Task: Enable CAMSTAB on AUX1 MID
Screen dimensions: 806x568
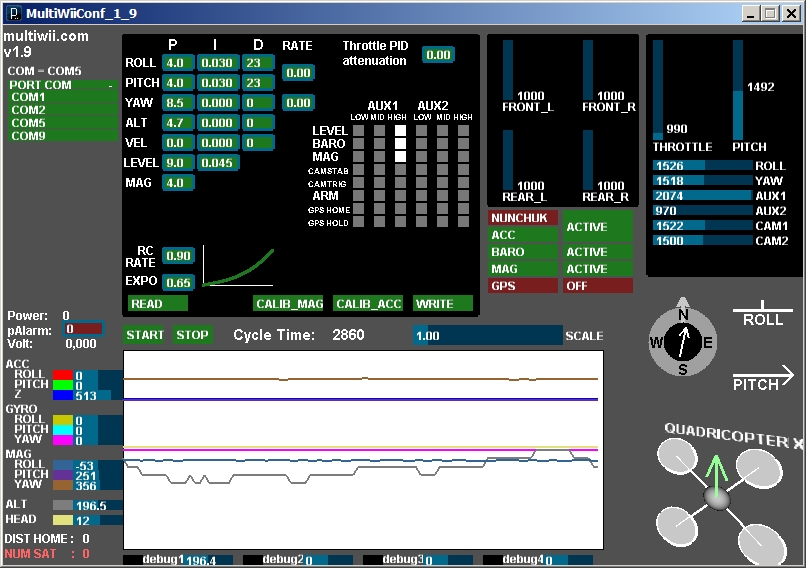Action: pos(379,170)
